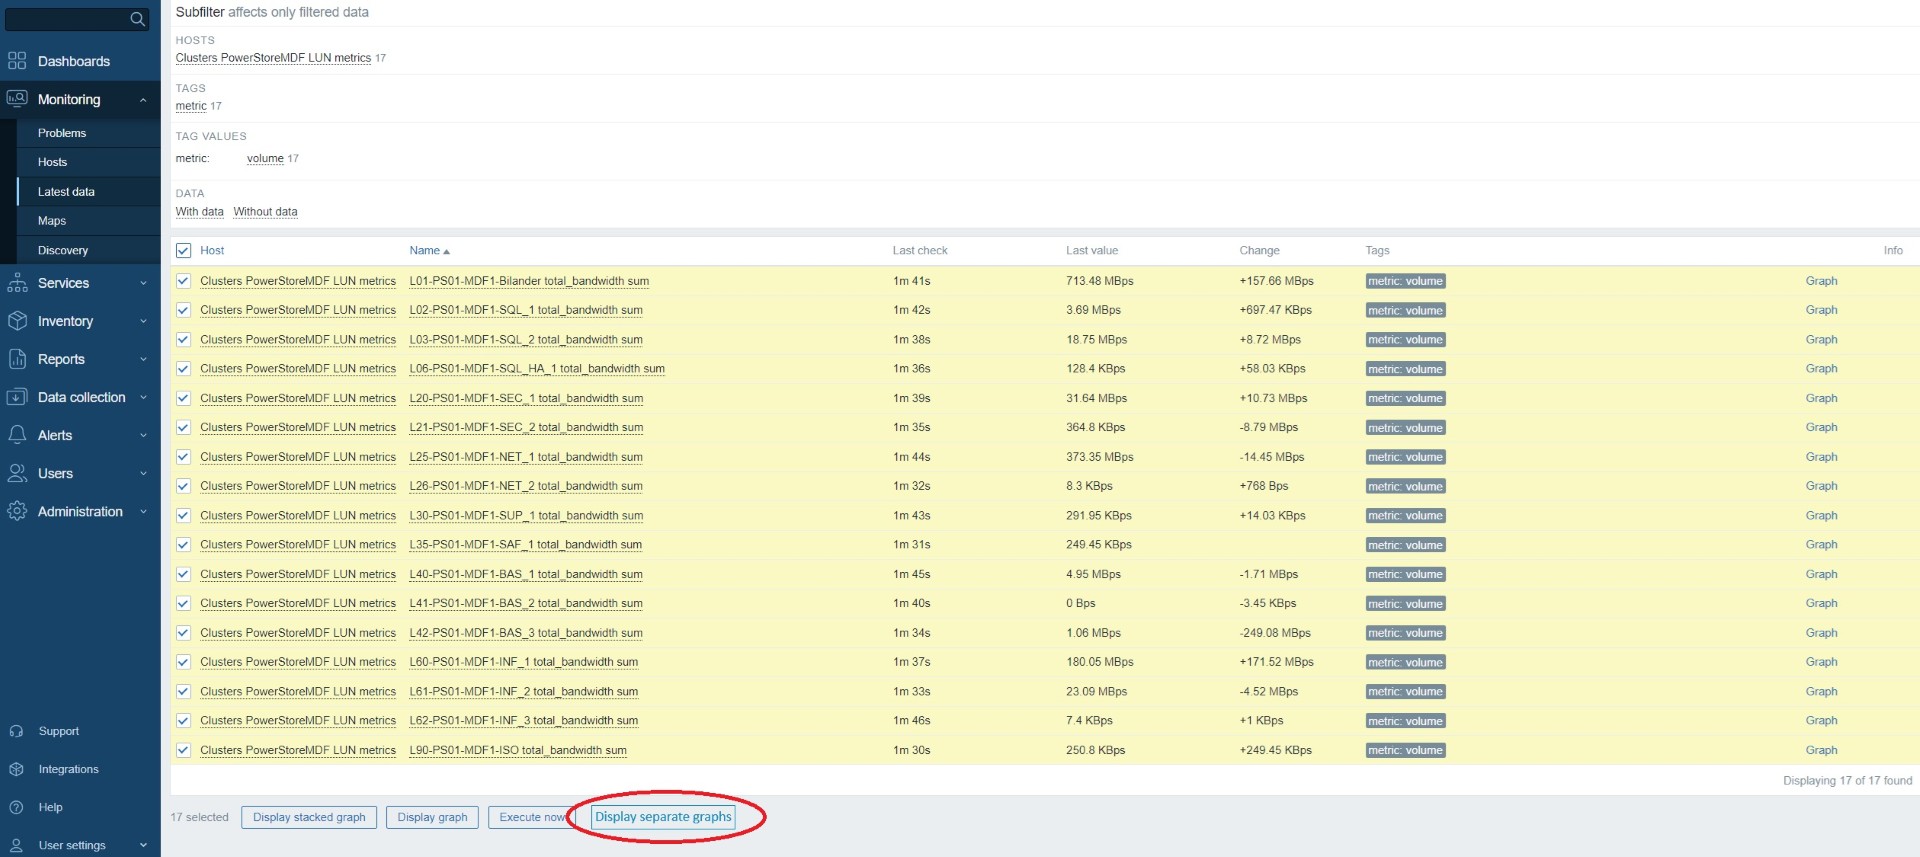
Task: Go to the Maps menu item
Action: (x=52, y=221)
